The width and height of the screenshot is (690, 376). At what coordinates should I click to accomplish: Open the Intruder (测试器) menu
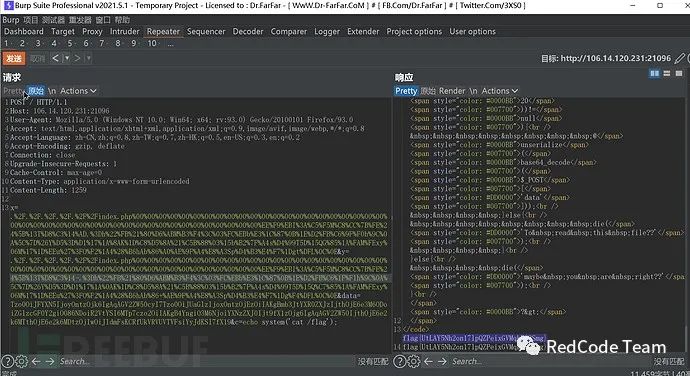pos(54,20)
